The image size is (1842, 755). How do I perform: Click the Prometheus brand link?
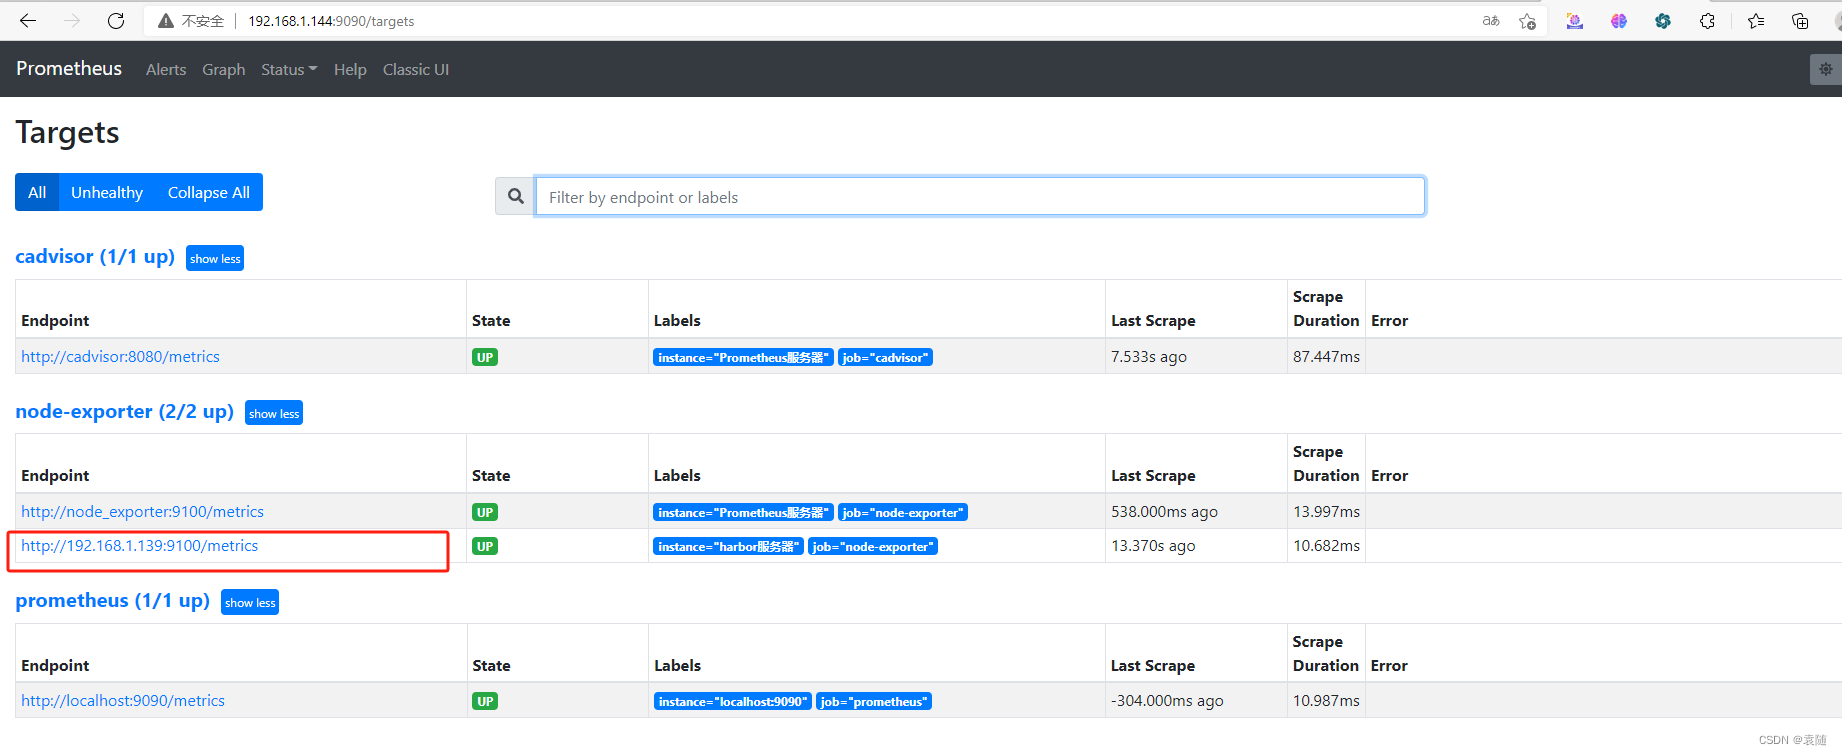click(69, 68)
